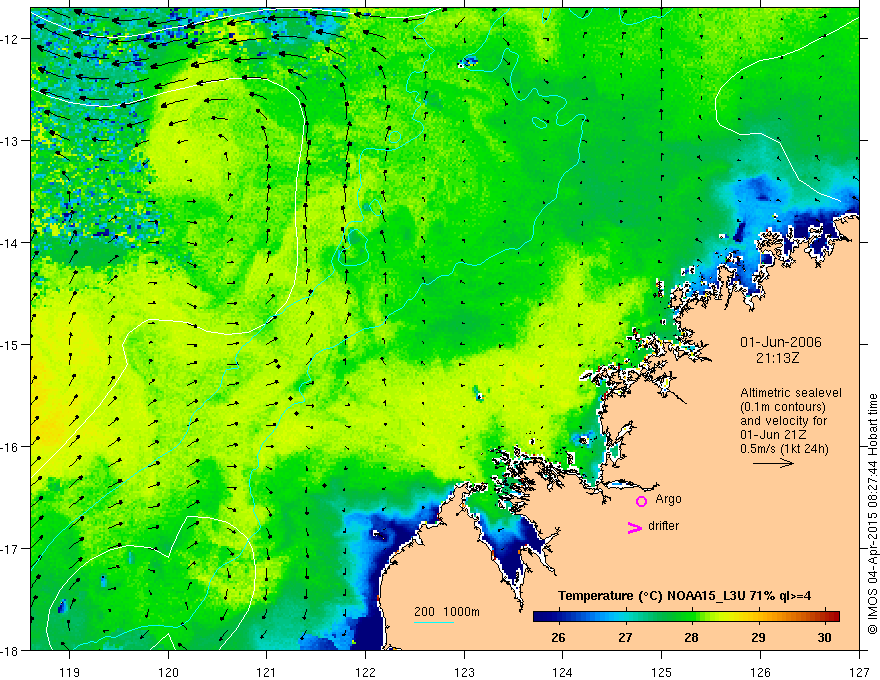
Task: Click the dark blue end of temperature colorbar
Action: point(539,616)
